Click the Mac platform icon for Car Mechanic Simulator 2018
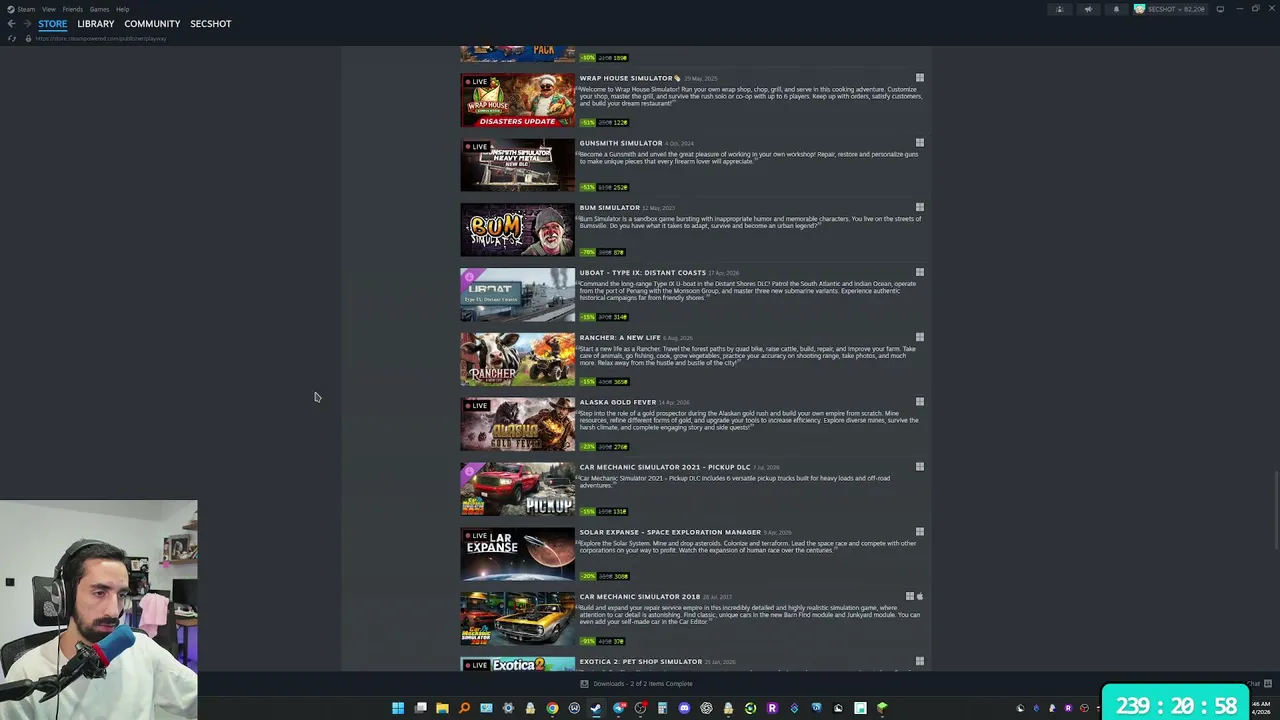Image resolution: width=1280 pixels, height=720 pixels. pyautogui.click(x=920, y=597)
